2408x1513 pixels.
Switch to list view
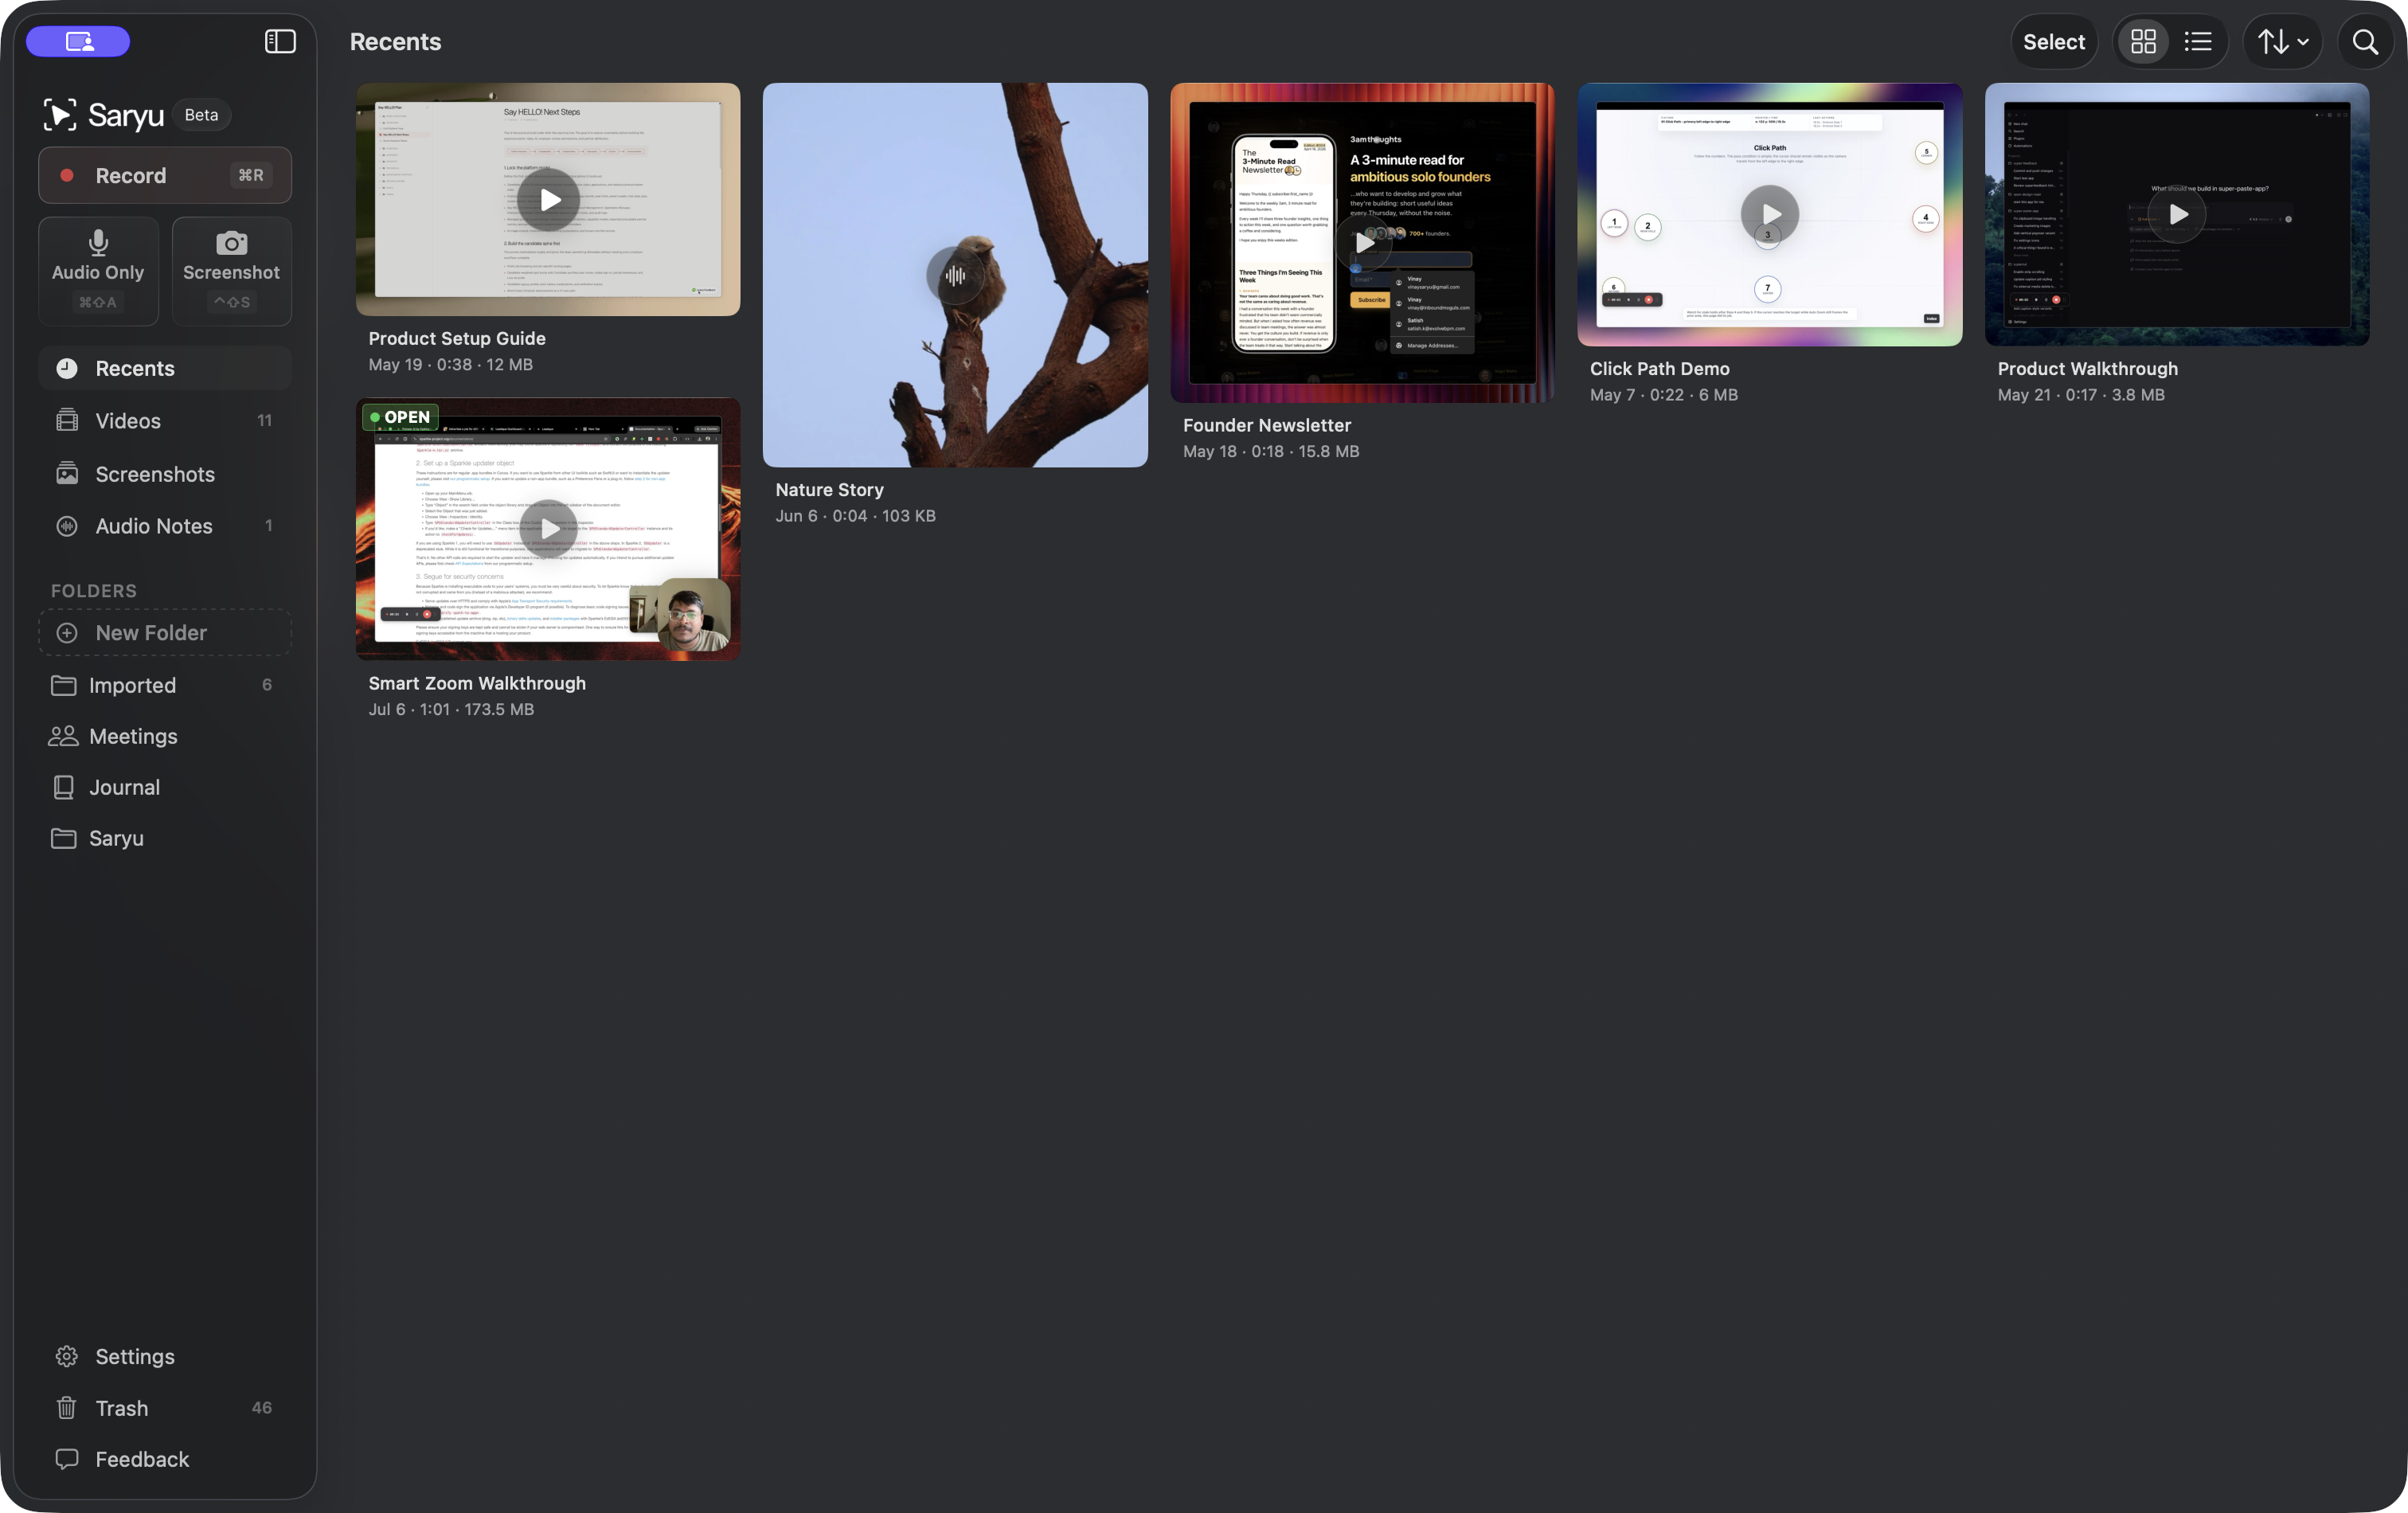coord(2197,41)
